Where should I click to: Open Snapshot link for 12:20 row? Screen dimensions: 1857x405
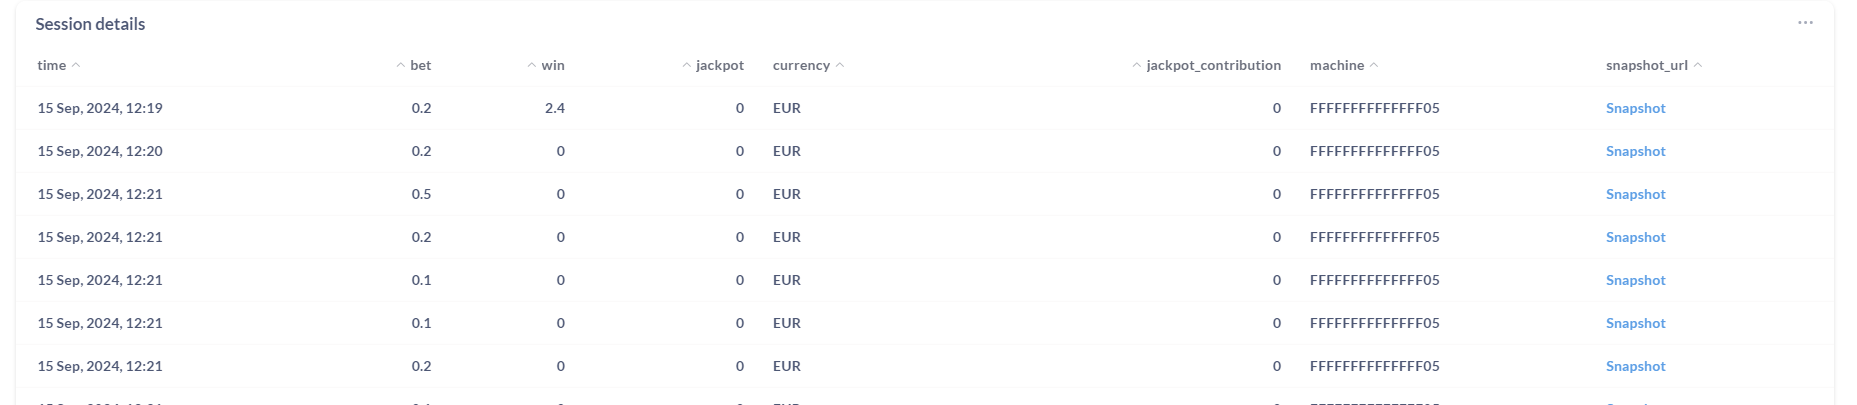point(1635,152)
